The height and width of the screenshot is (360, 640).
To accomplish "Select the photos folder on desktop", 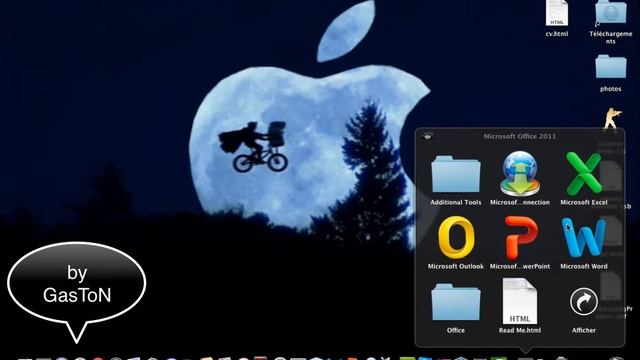I will [x=611, y=67].
